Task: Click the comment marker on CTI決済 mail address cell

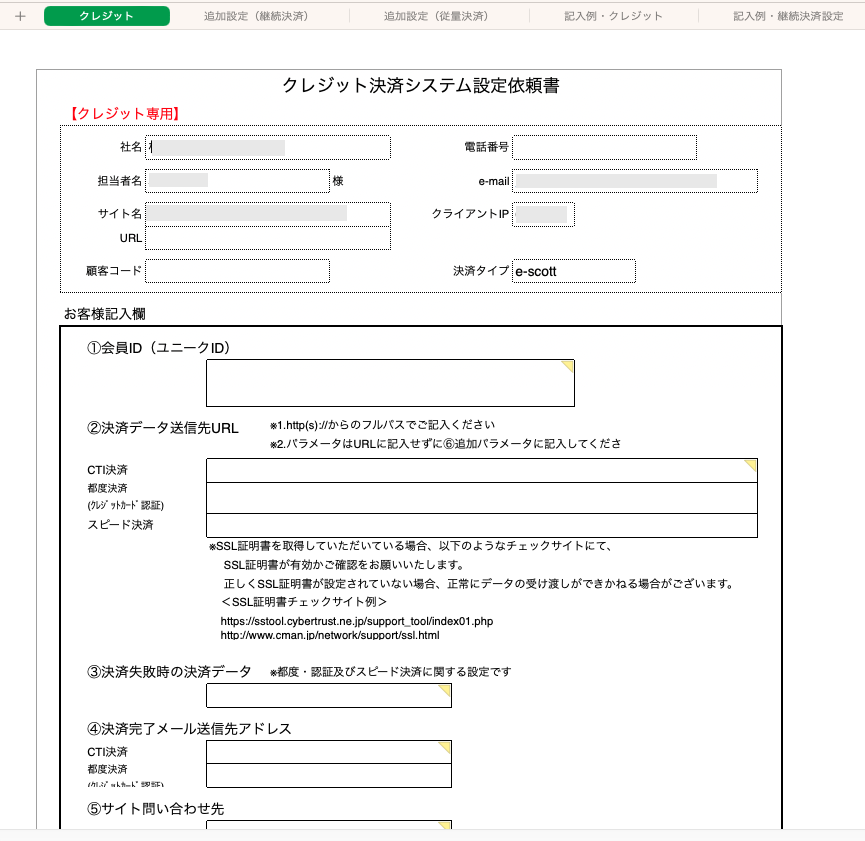Action: point(445,746)
